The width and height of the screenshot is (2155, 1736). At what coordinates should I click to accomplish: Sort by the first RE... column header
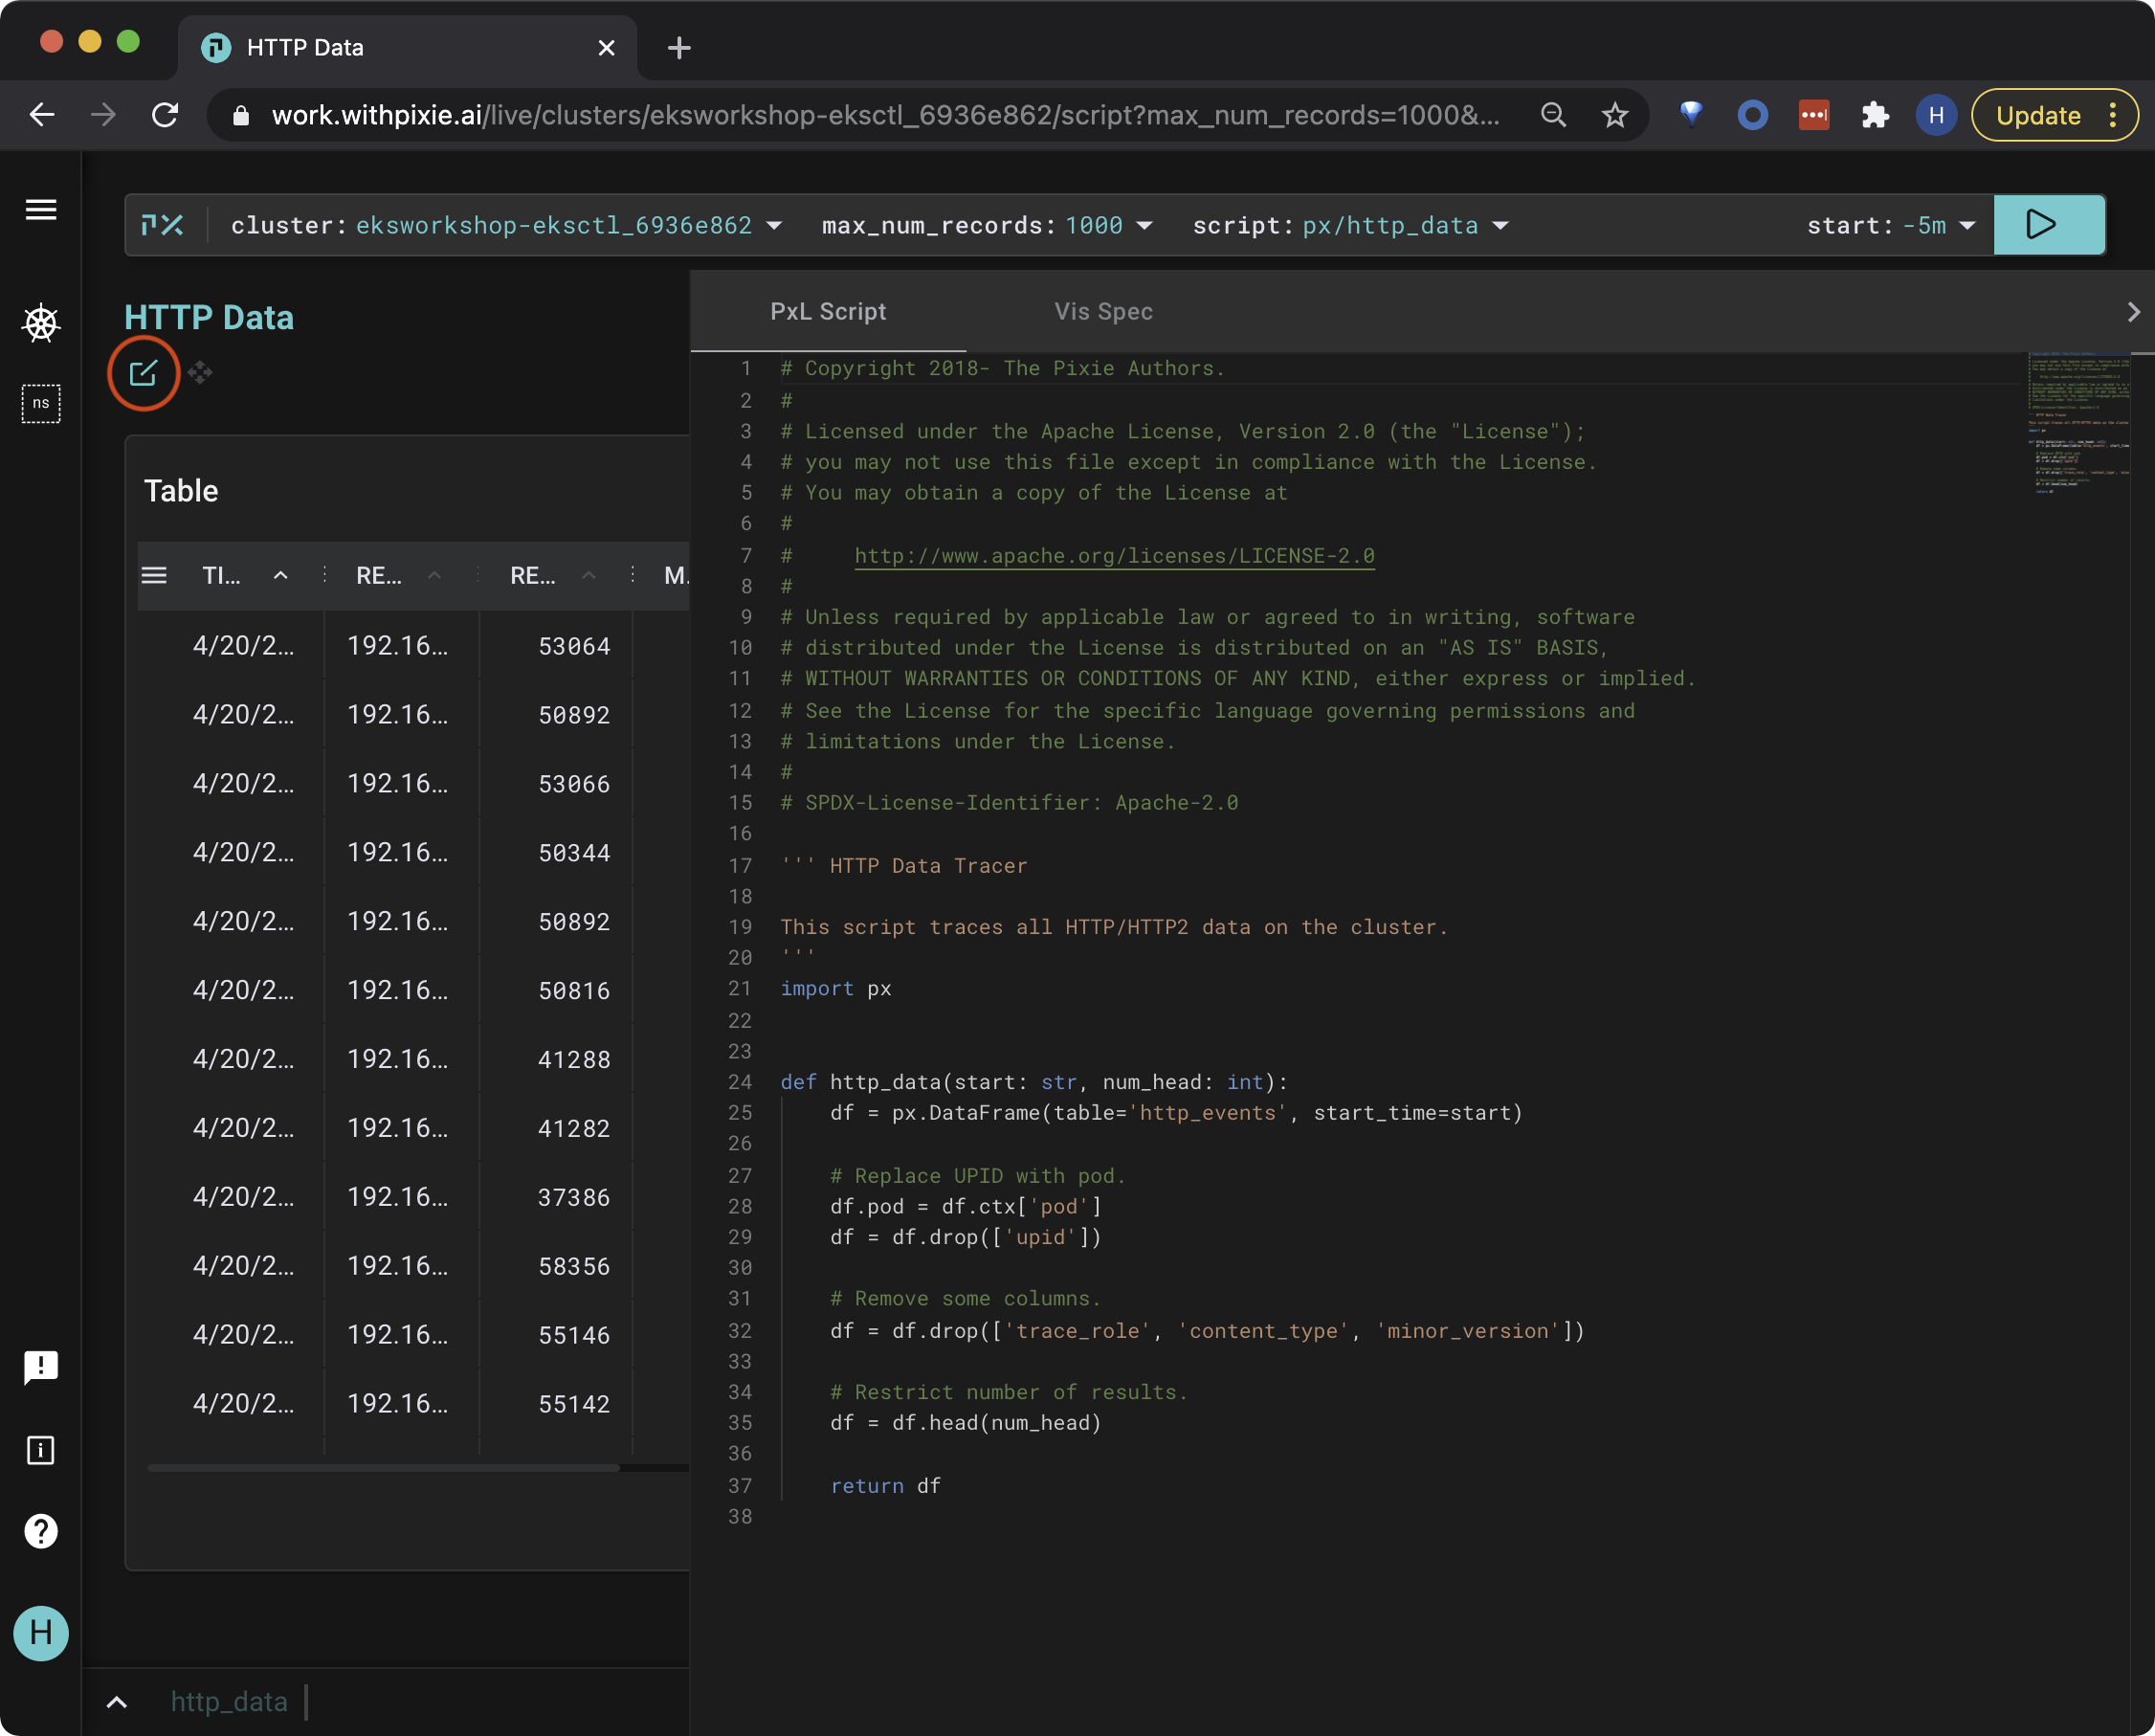coord(398,575)
